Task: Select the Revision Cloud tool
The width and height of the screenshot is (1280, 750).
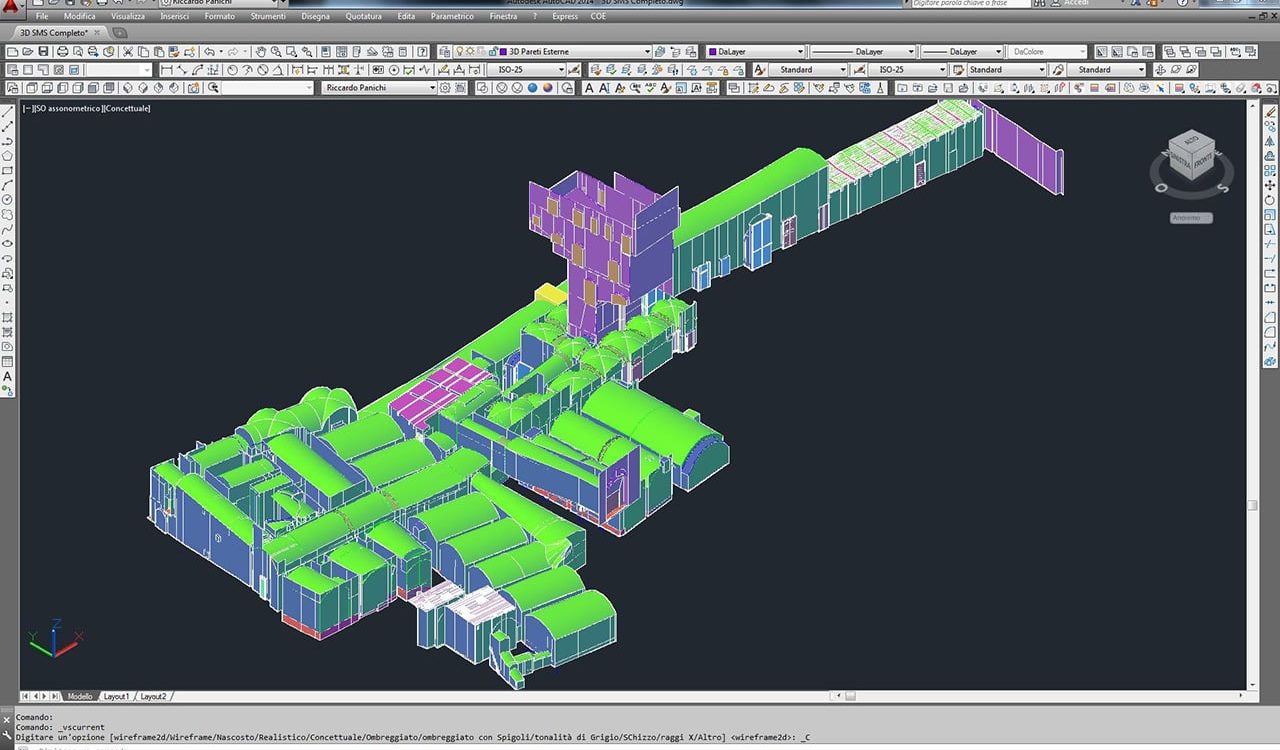Action: (7, 213)
